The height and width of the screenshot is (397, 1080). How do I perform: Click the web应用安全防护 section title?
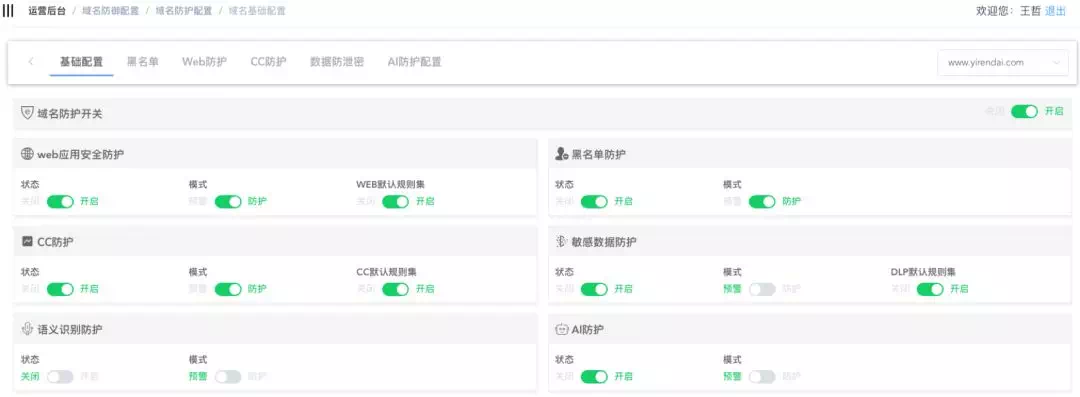pos(81,154)
